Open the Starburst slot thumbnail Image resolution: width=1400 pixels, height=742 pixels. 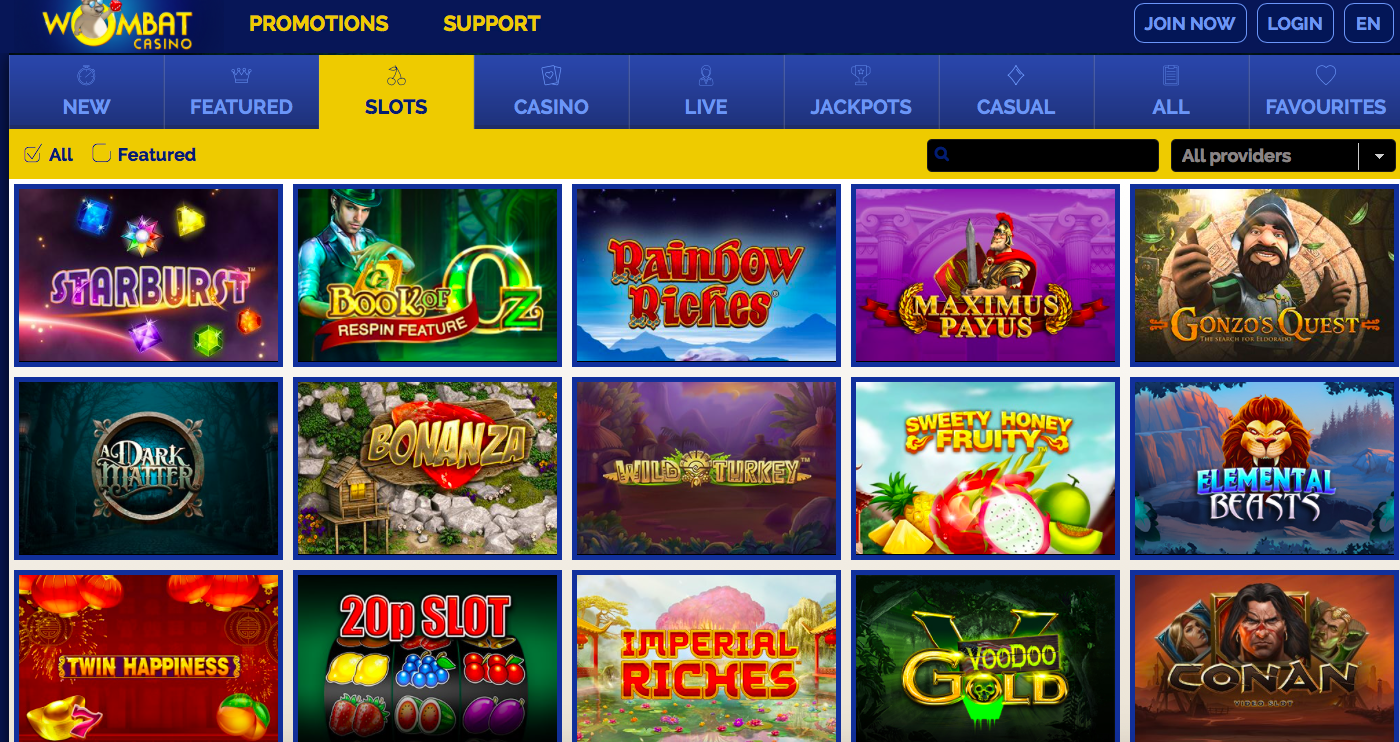click(x=149, y=275)
